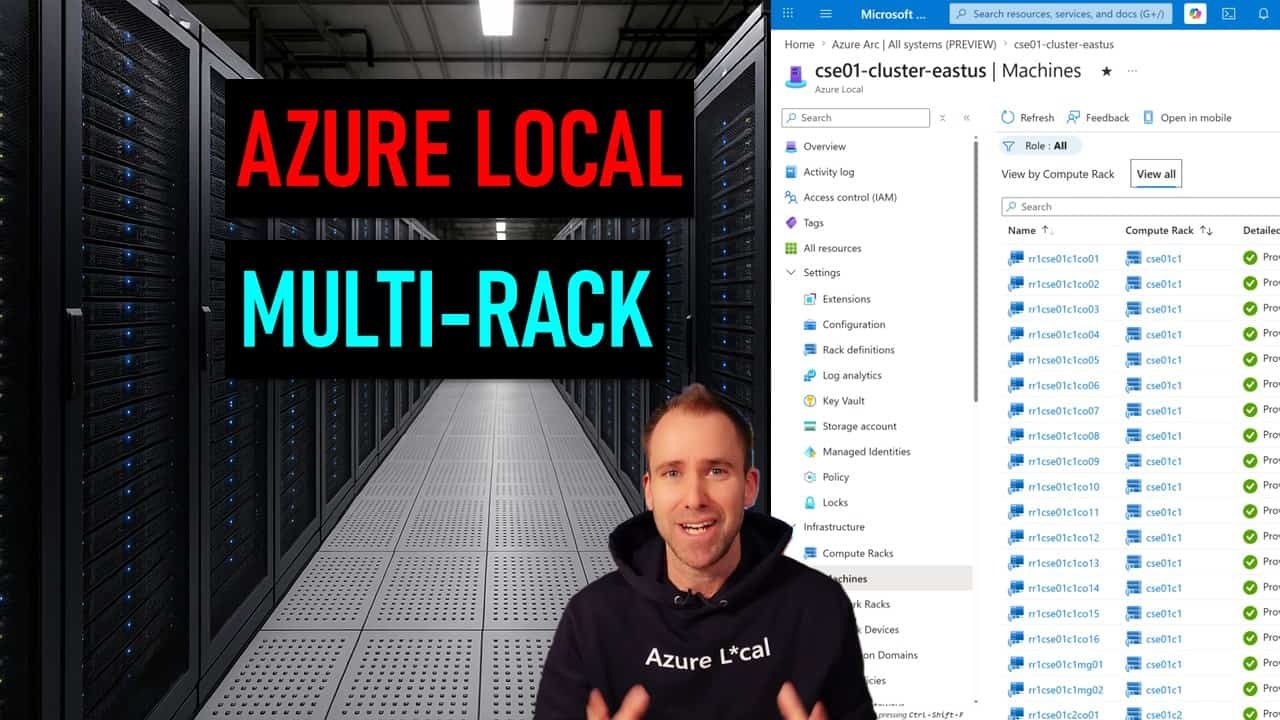Open Rack definitions in the Settings menu
Image resolution: width=1280 pixels, height=720 pixels.
click(858, 350)
